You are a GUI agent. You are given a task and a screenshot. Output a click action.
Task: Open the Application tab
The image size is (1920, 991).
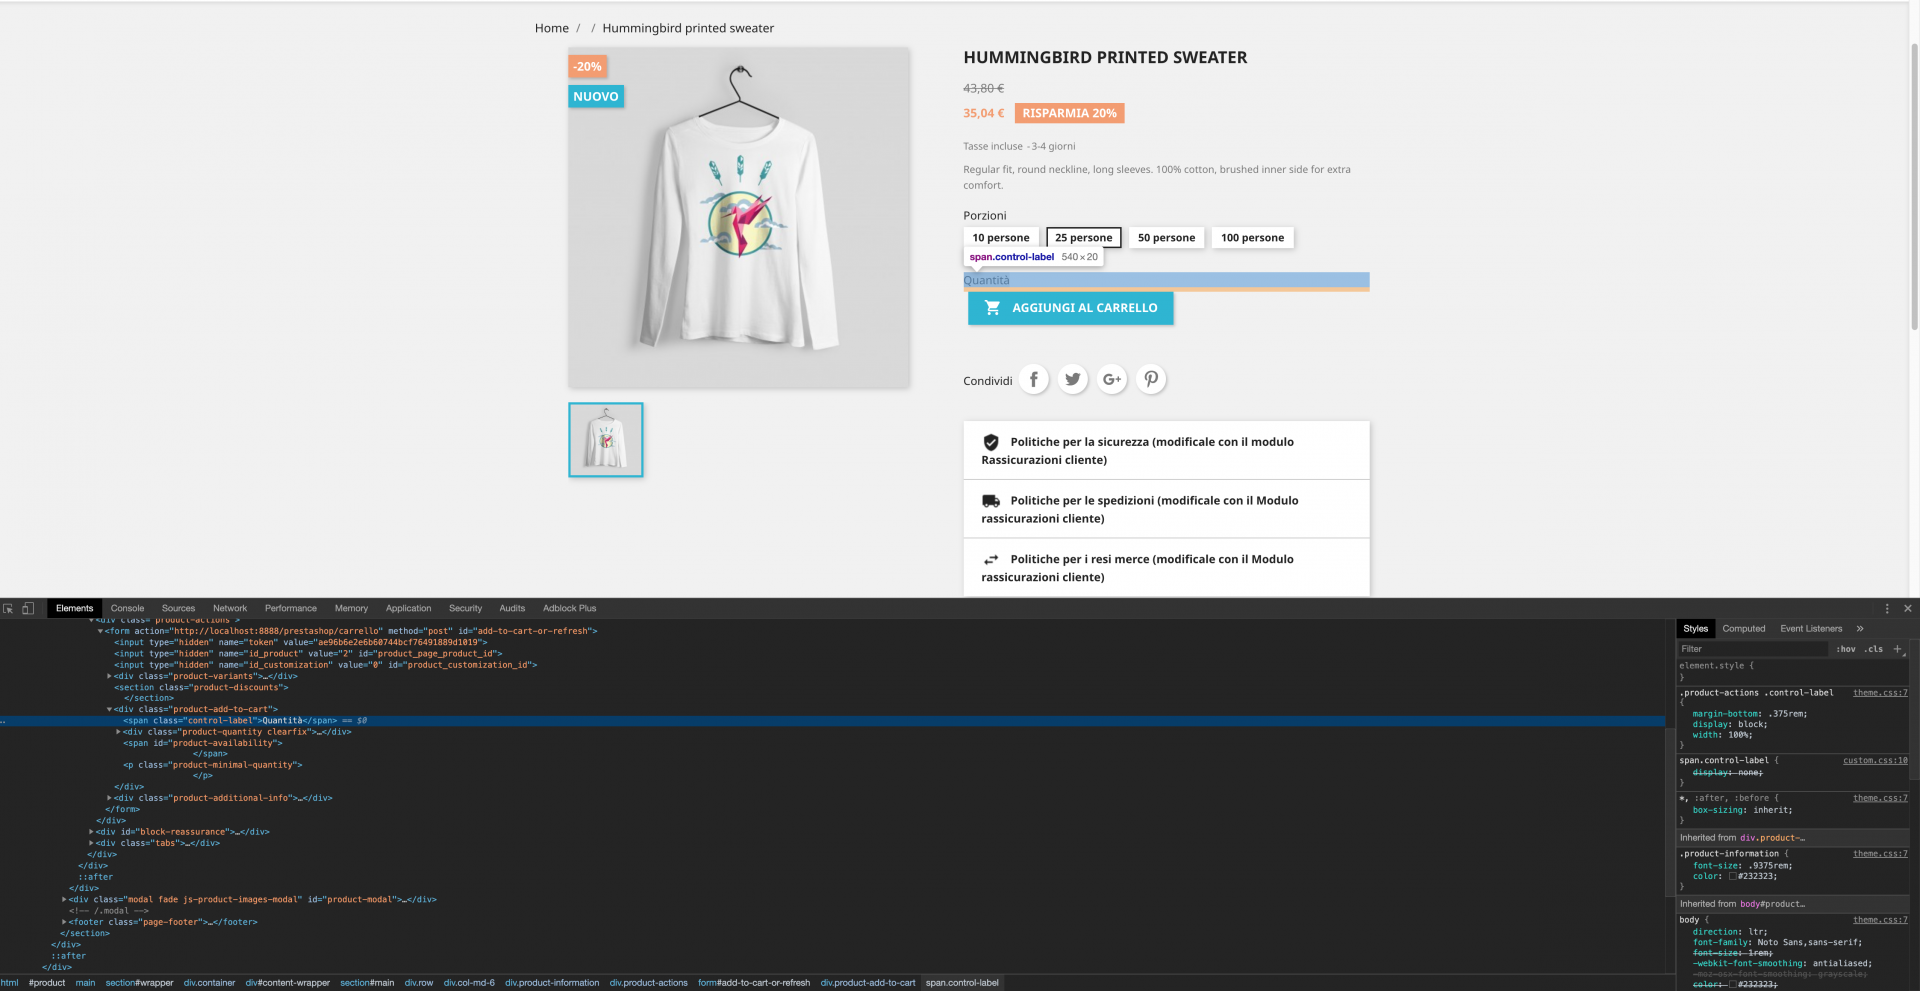[409, 608]
